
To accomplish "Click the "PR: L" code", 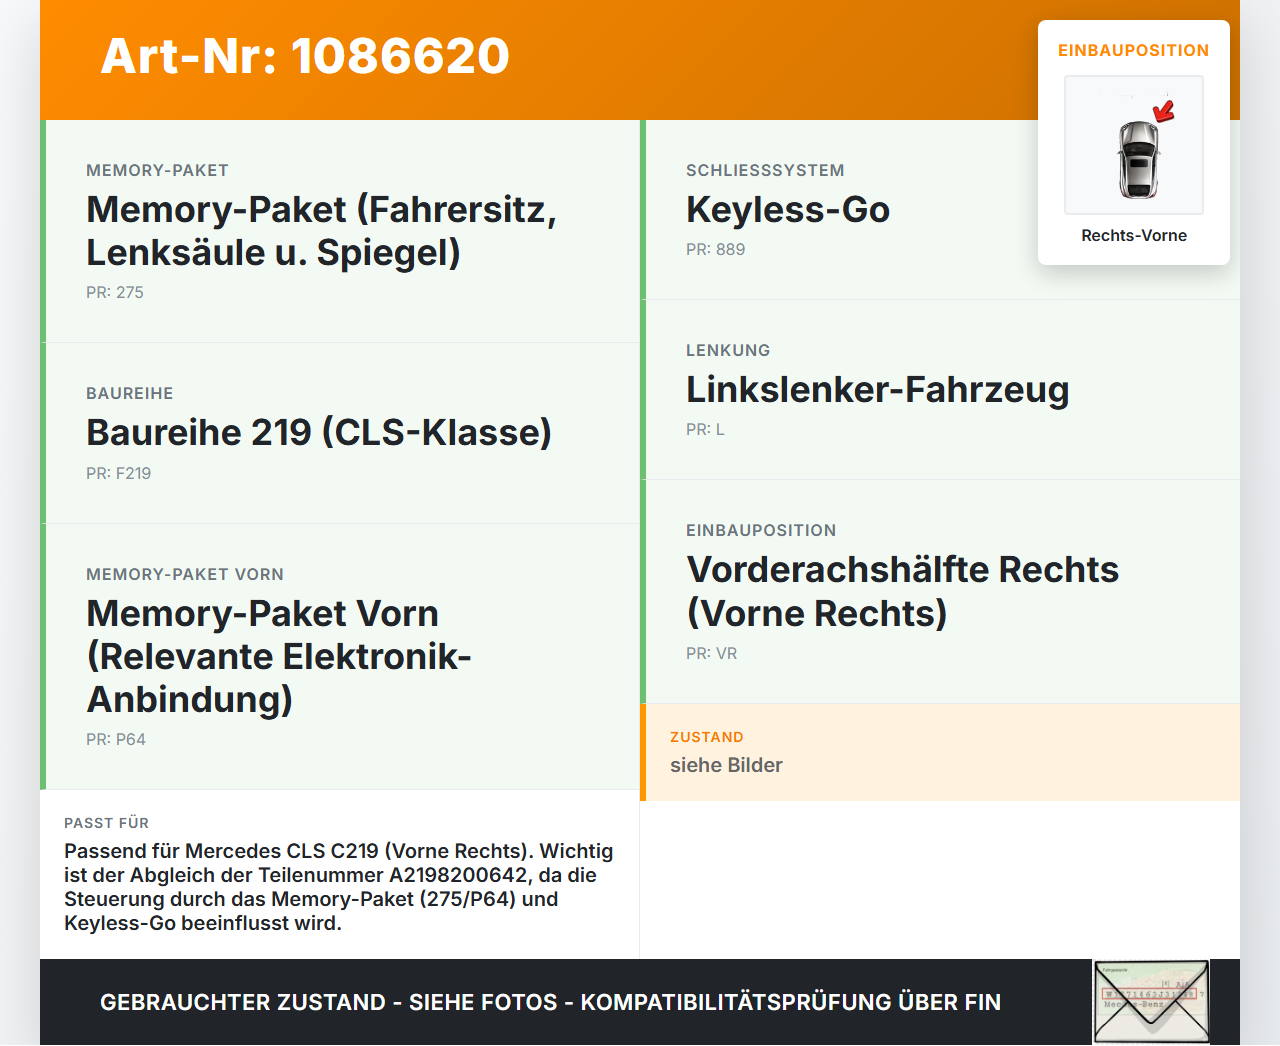I will [705, 429].
